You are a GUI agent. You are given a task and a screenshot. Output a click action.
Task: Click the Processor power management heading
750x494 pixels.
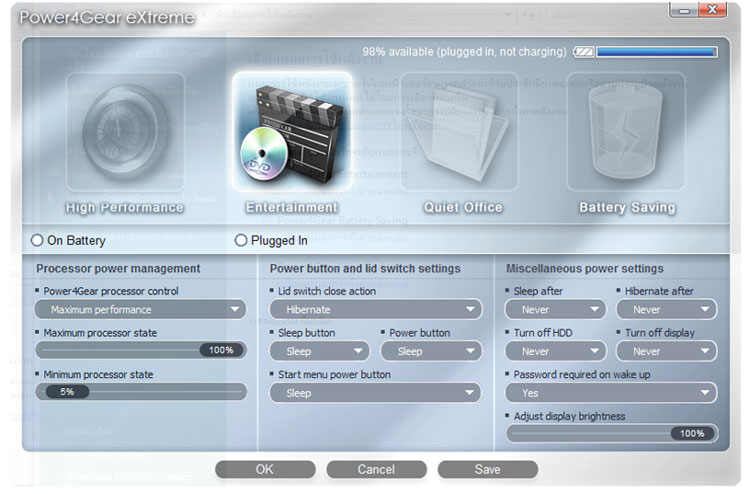click(x=118, y=269)
